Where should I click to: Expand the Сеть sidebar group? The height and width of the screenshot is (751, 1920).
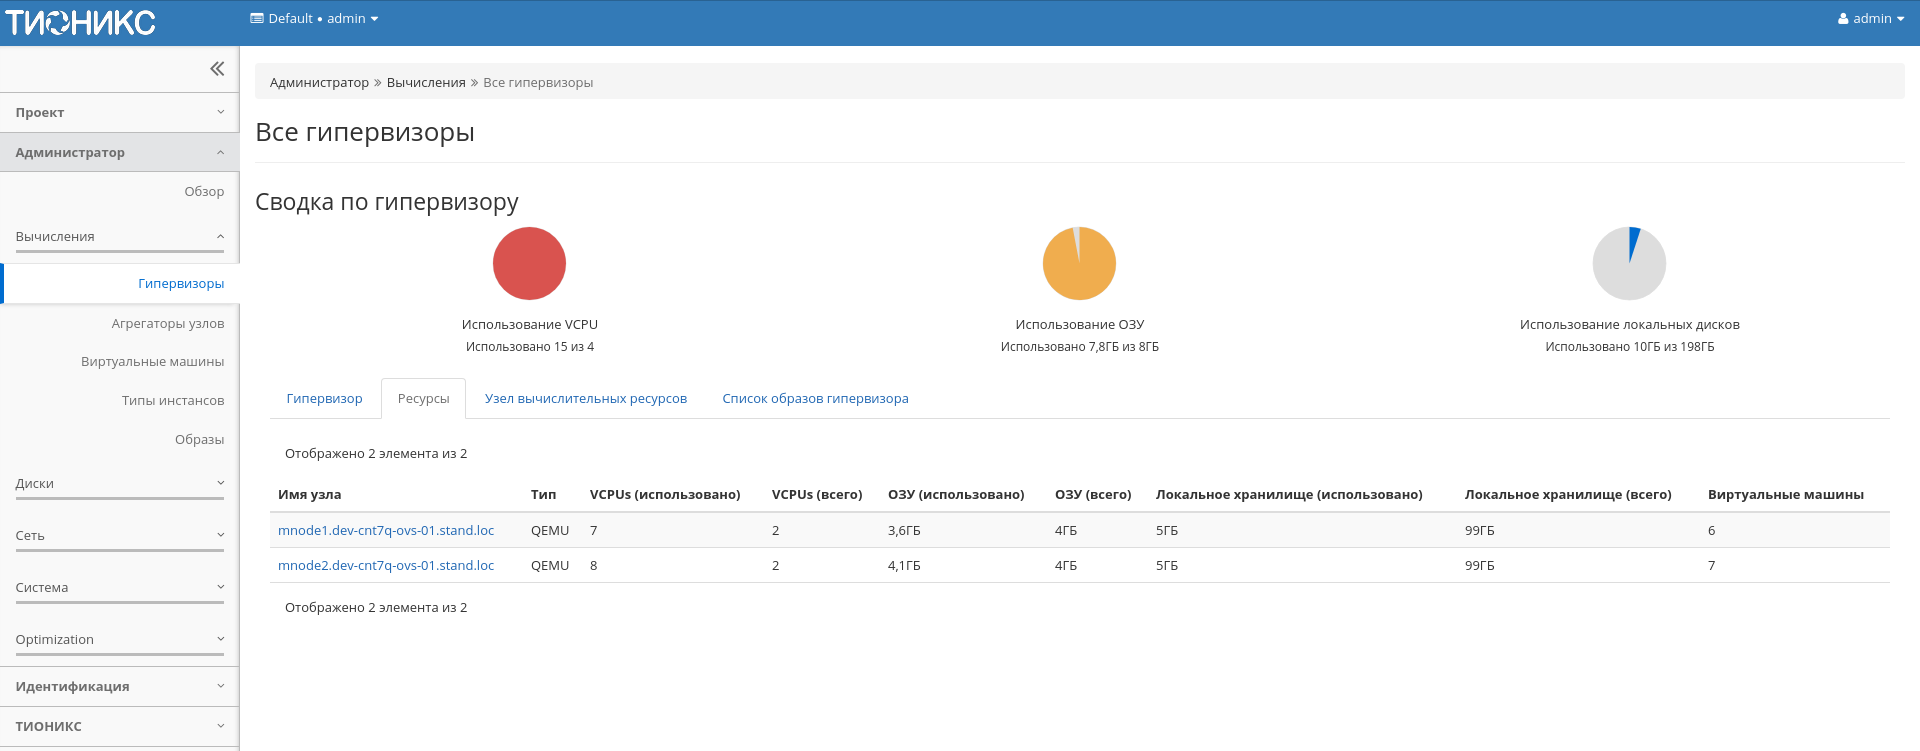(x=119, y=536)
